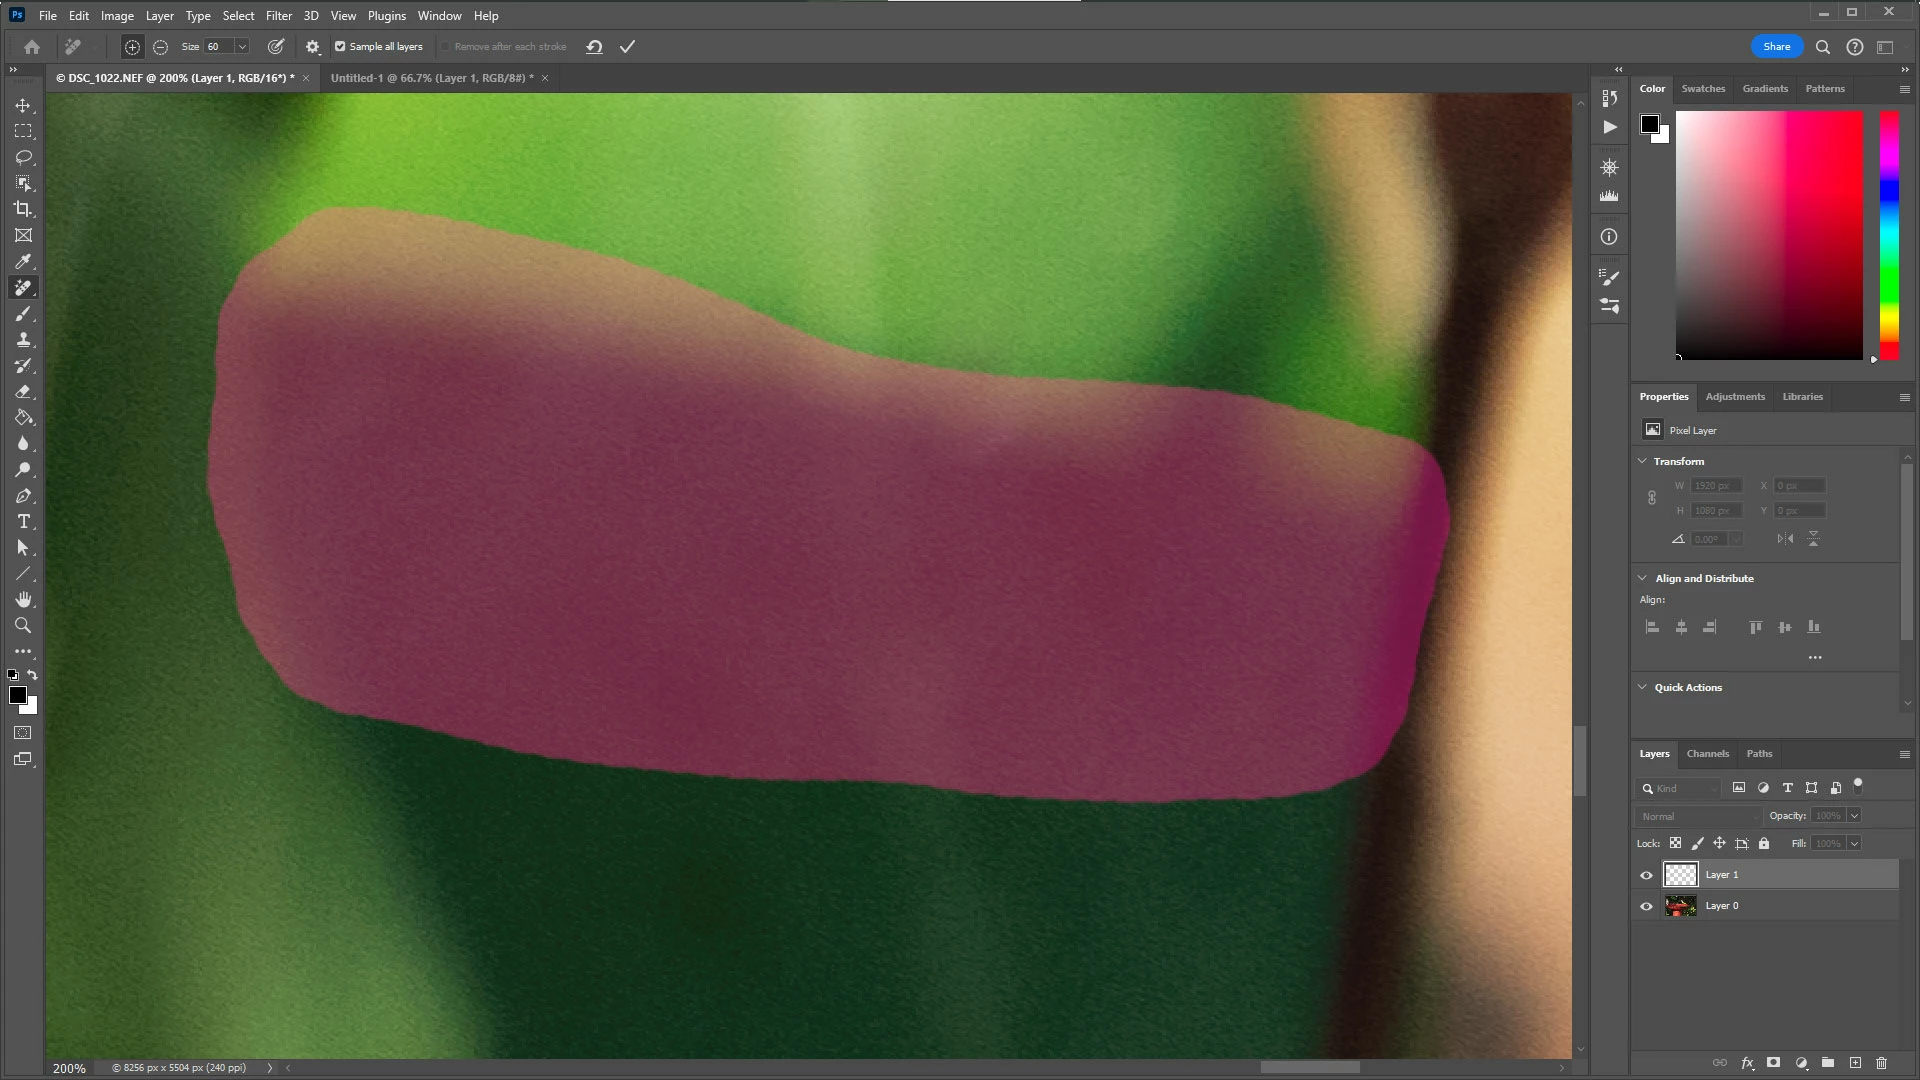Viewport: 1920px width, 1080px height.
Task: Select the Zoom tool
Action: coord(23,626)
